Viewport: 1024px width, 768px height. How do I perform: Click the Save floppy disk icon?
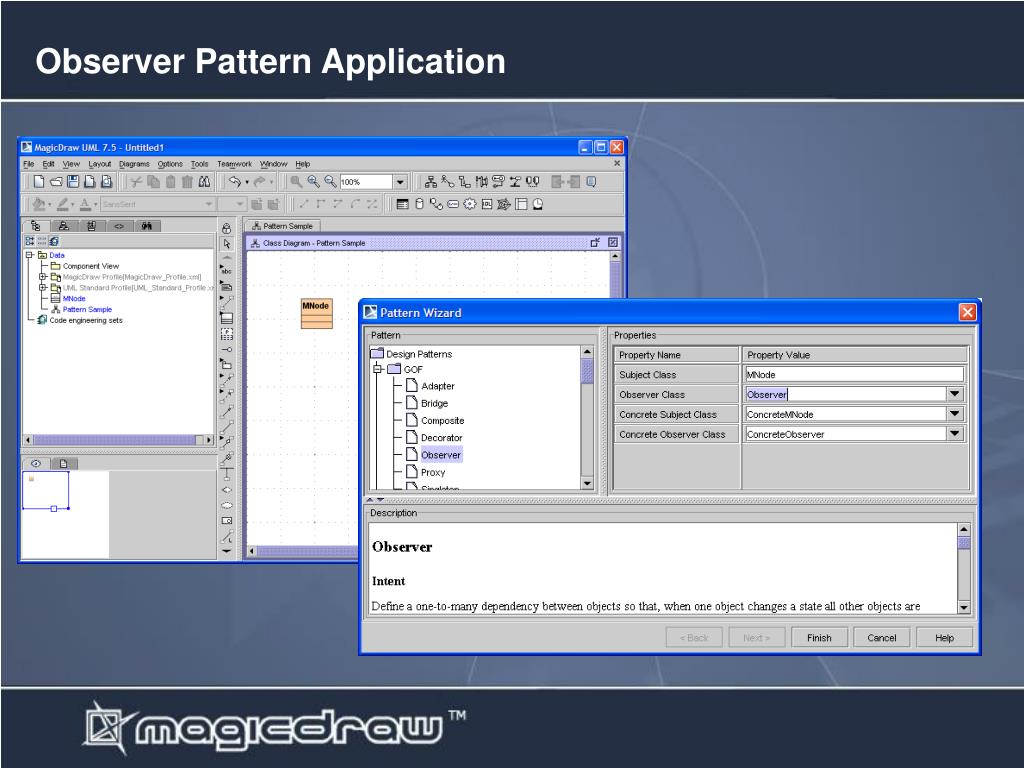[73, 182]
